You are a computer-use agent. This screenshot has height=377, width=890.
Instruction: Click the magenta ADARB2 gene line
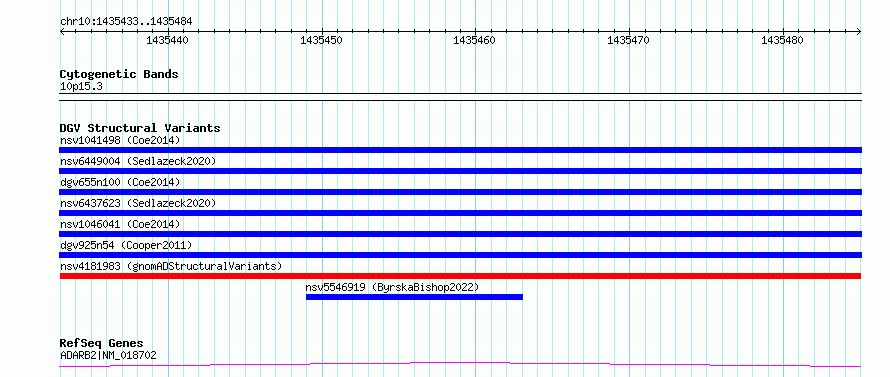460,364
